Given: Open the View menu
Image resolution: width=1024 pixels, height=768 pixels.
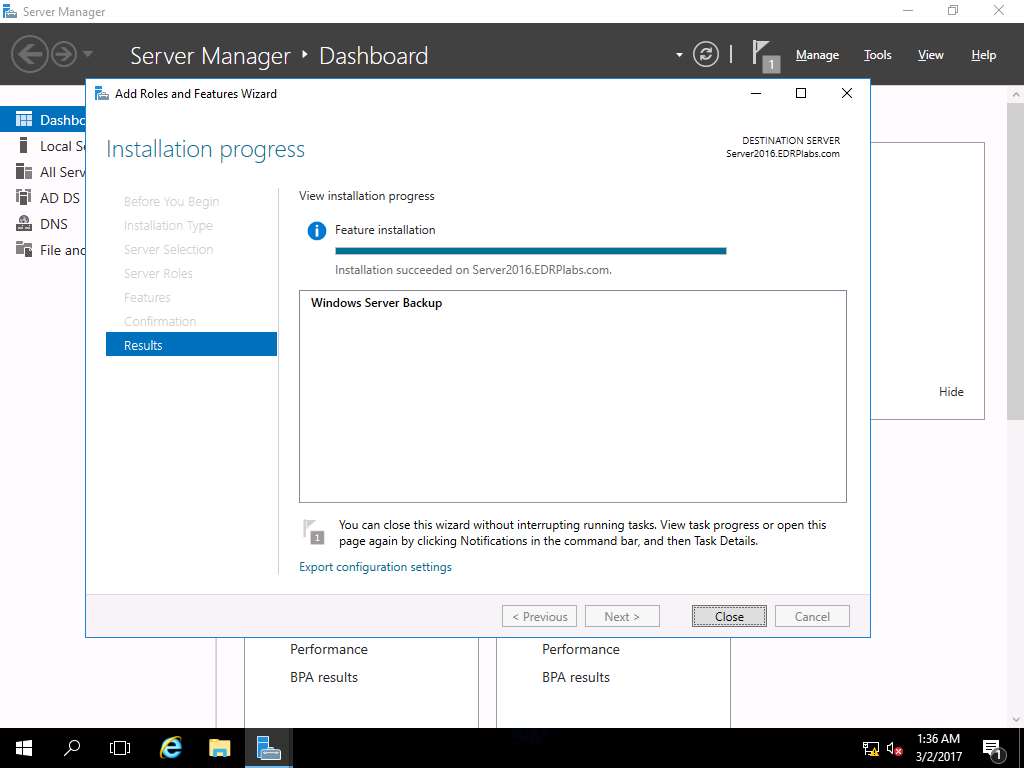Looking at the screenshot, I should point(930,55).
